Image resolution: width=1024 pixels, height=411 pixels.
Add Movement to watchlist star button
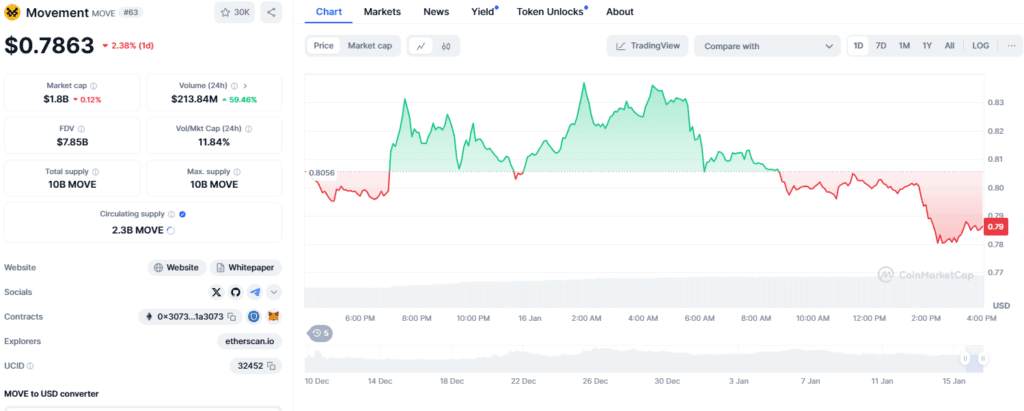tap(235, 12)
